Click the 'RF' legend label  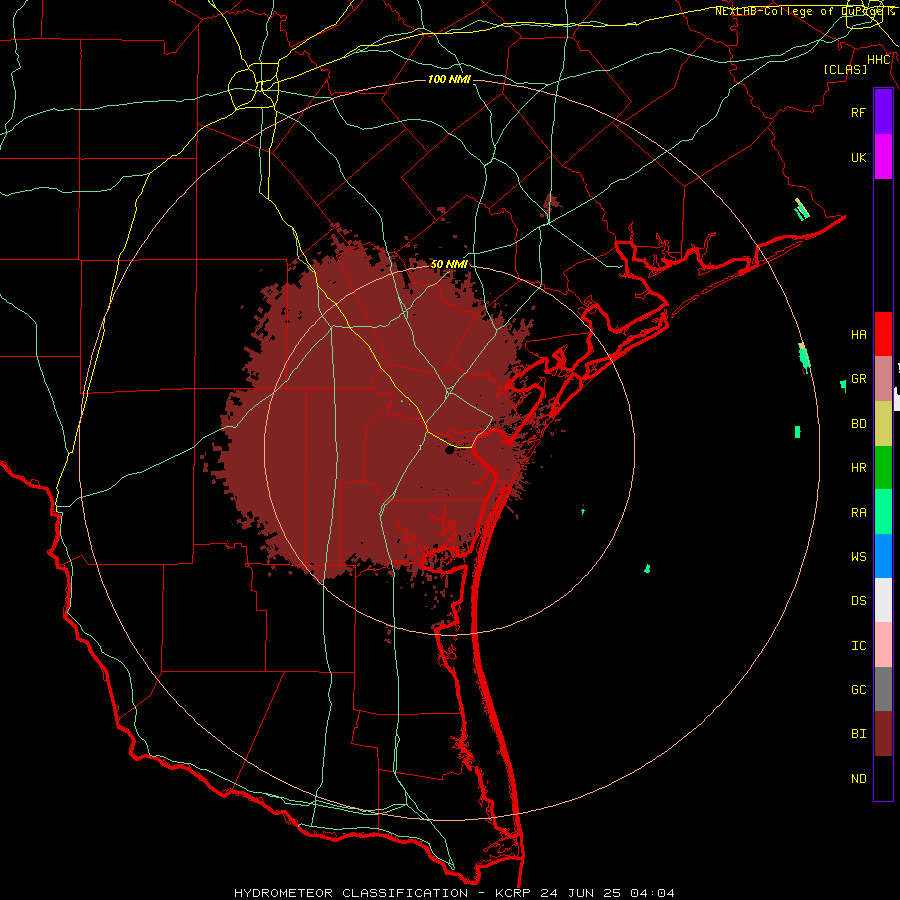[859, 113]
